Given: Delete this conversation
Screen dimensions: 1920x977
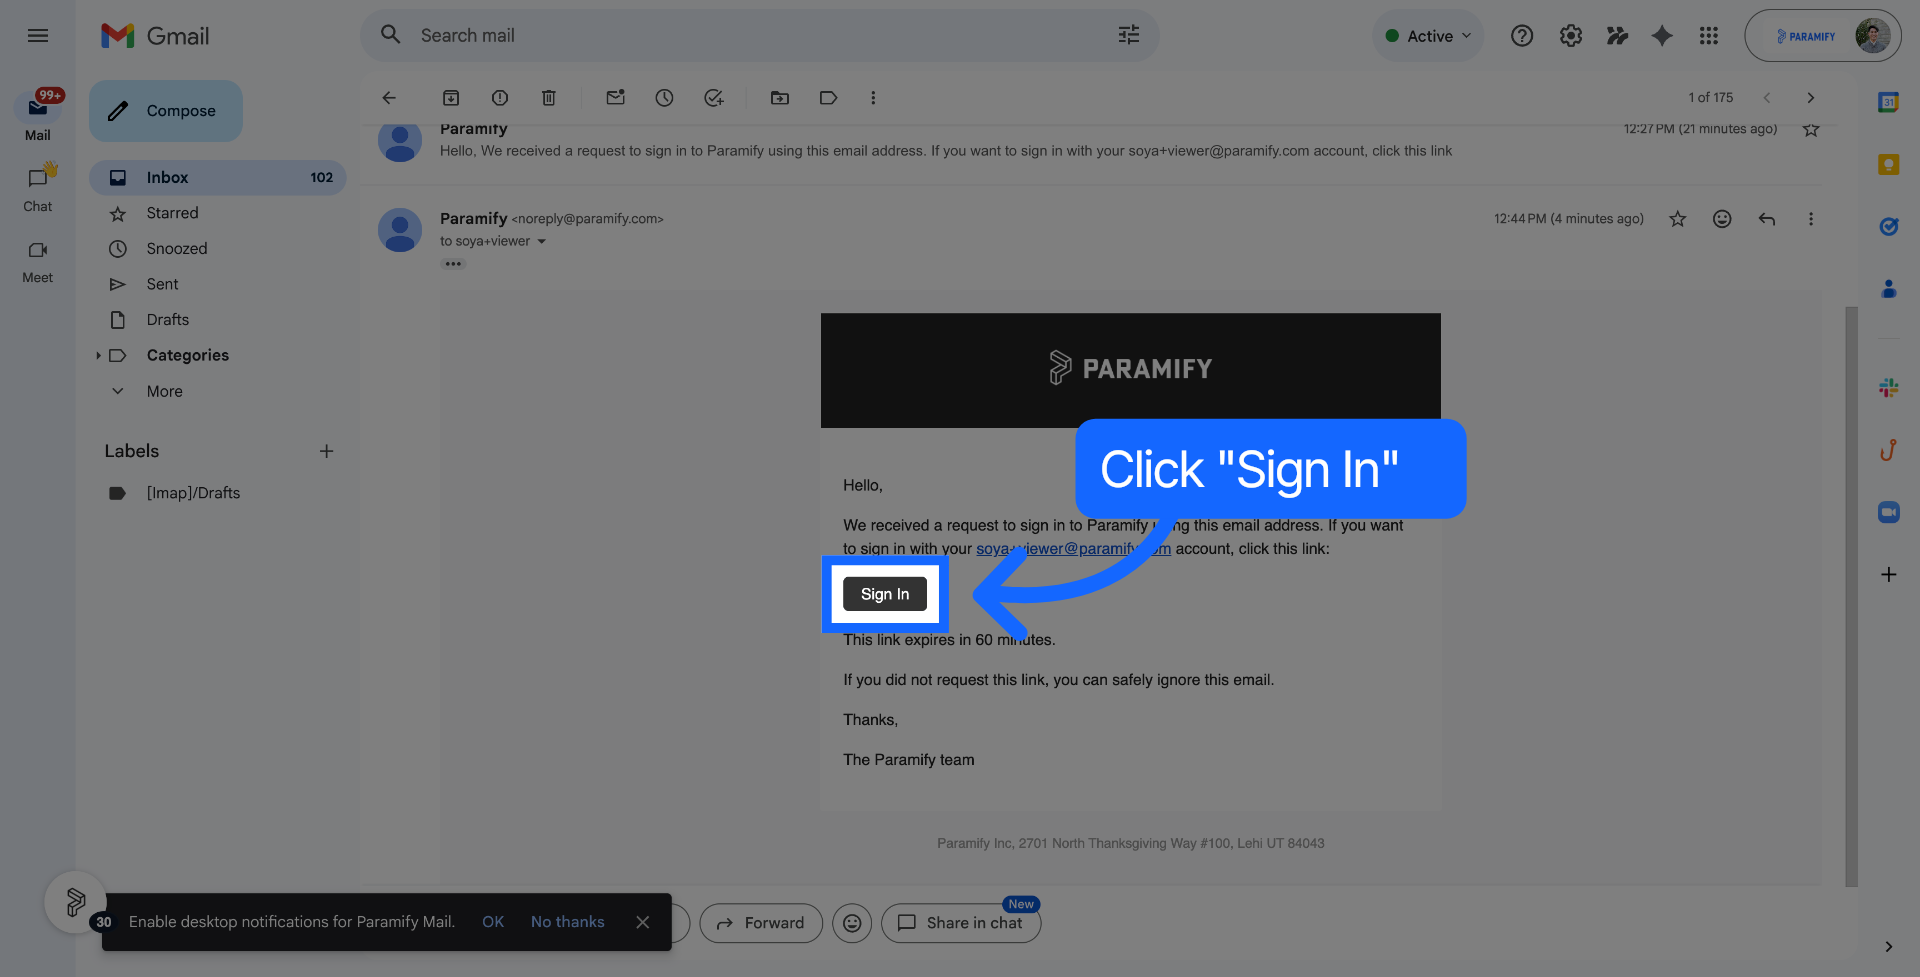Looking at the screenshot, I should pyautogui.click(x=548, y=98).
